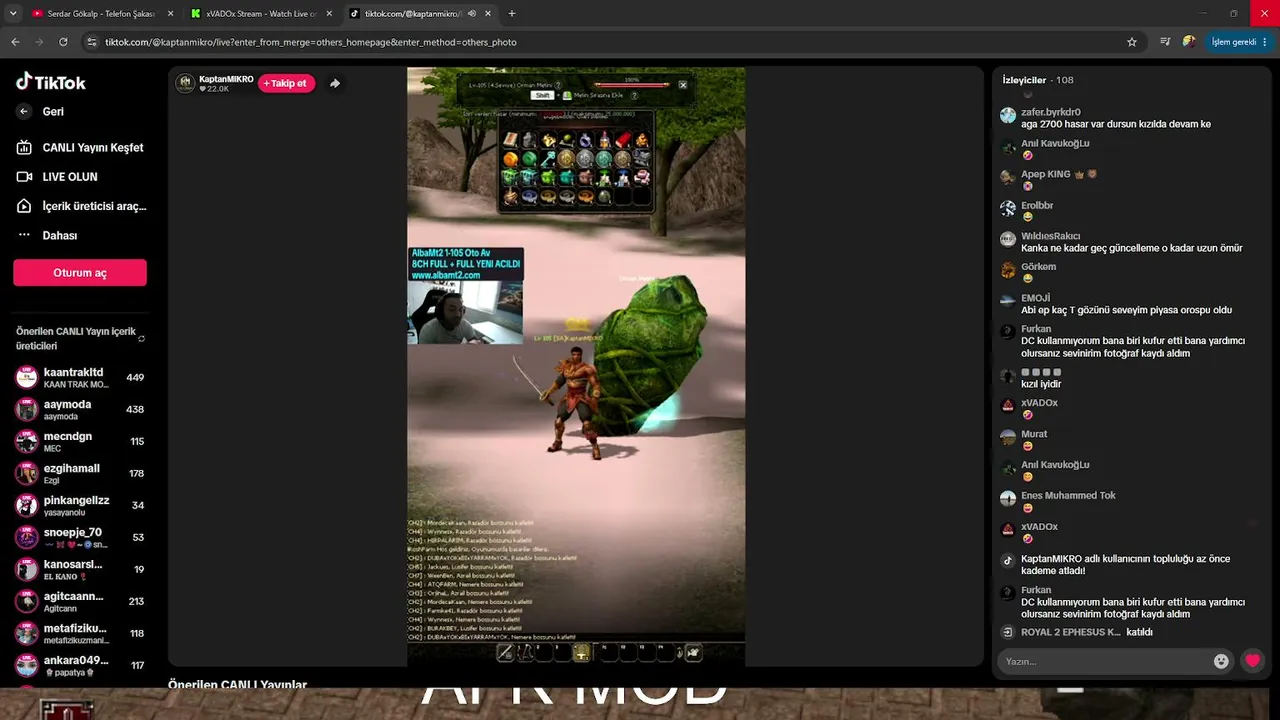Viewport: 1280px width, 720px height.
Task: Share the live stream
Action: 335,83
